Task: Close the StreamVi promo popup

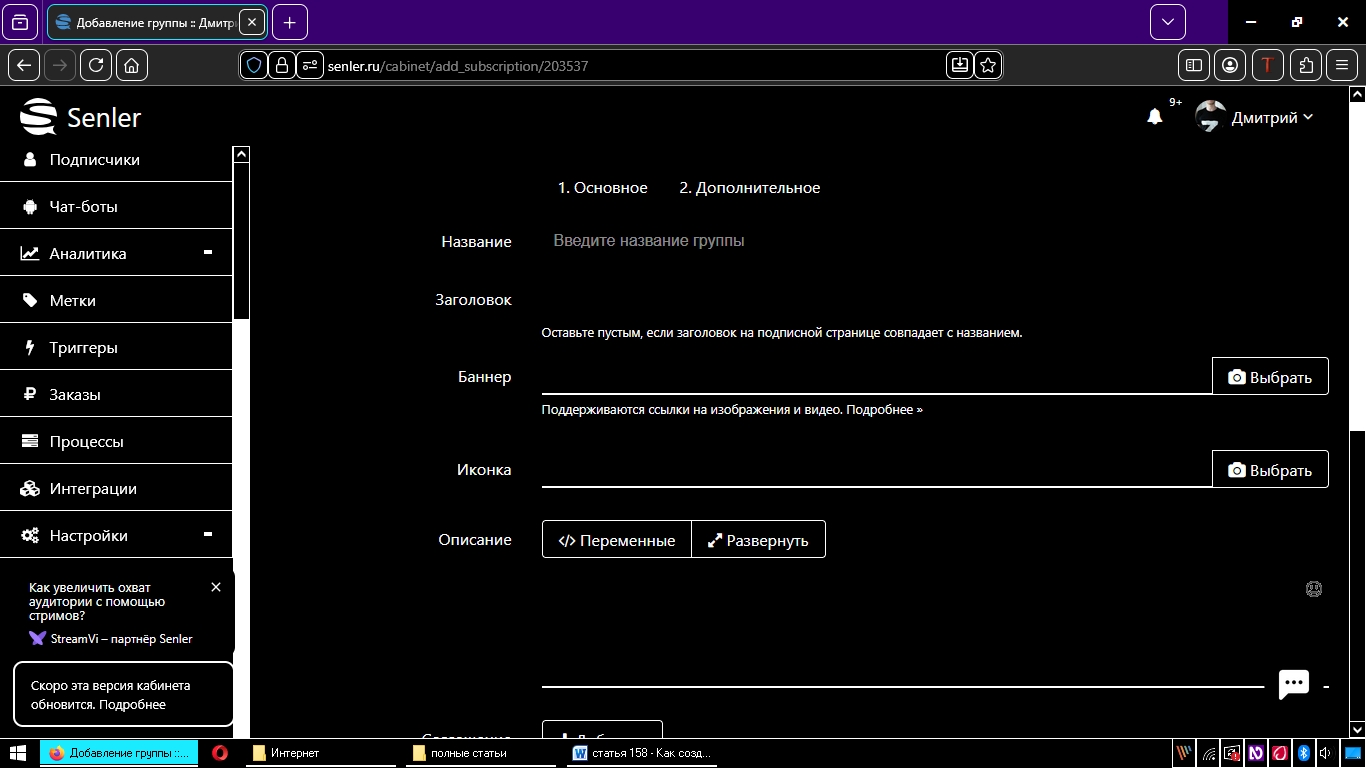Action: coord(216,587)
